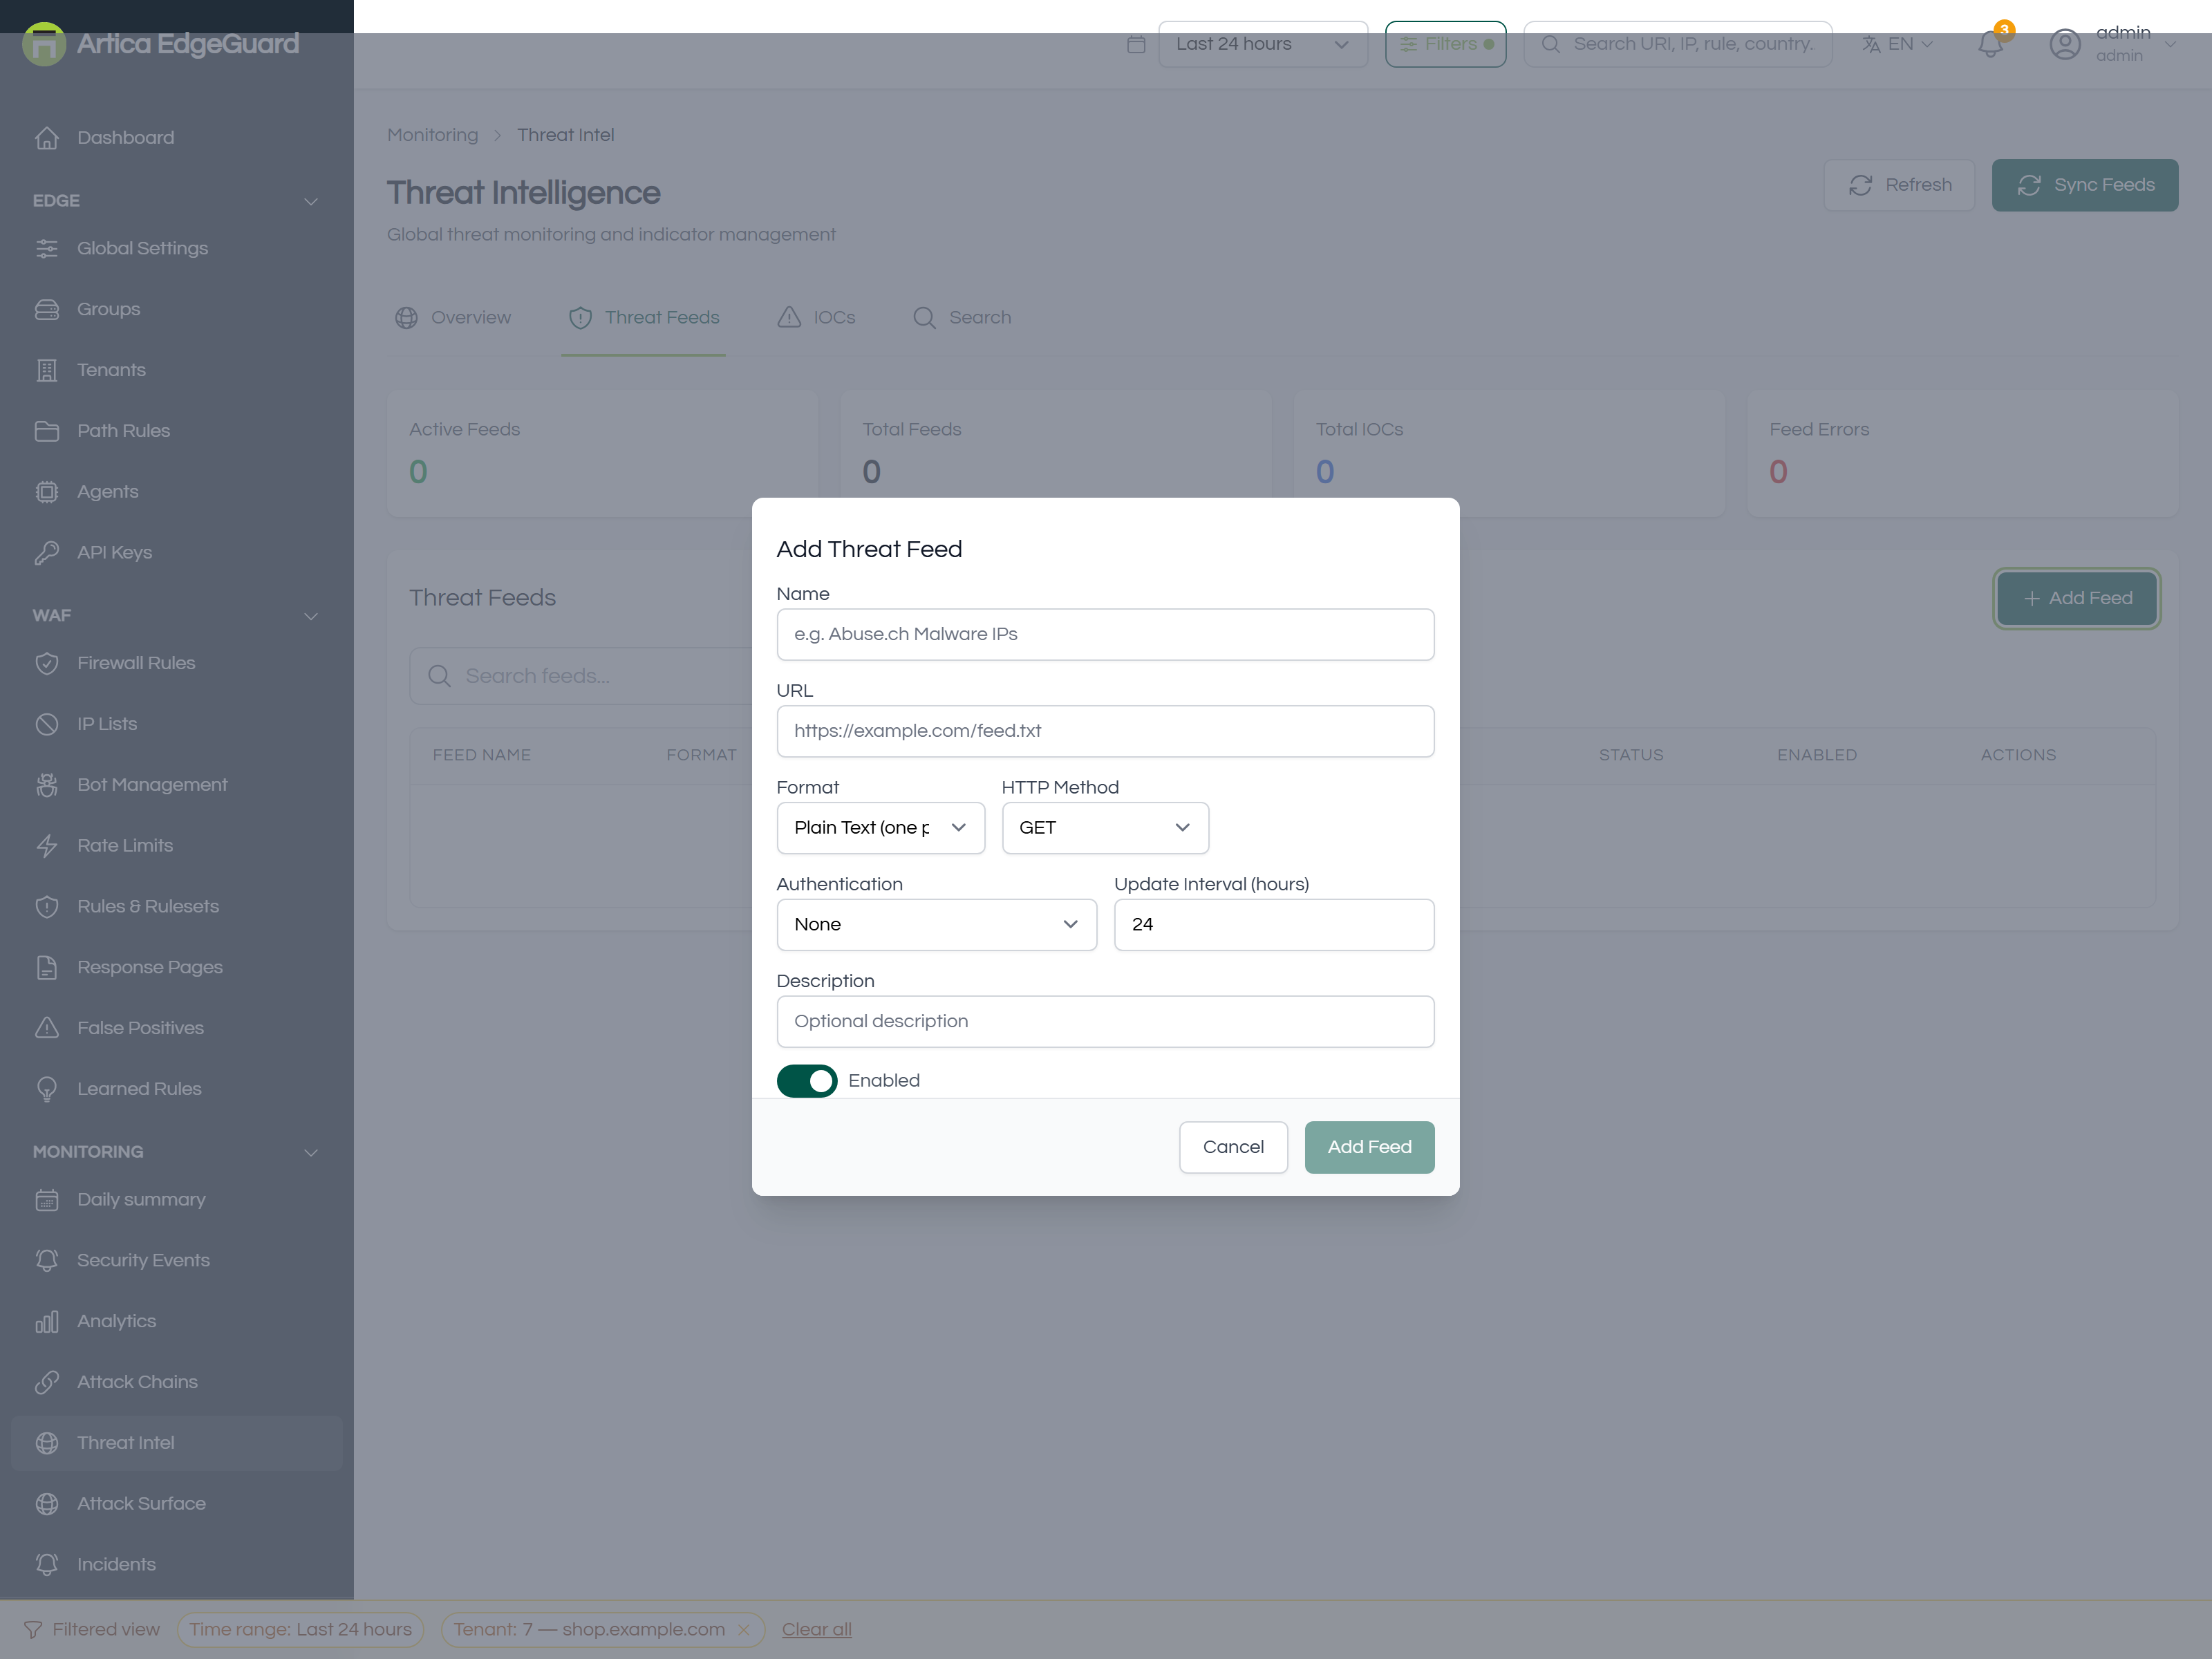Click the Refresh button
Screen dimensions: 2212x1659
pyautogui.click(x=1899, y=185)
